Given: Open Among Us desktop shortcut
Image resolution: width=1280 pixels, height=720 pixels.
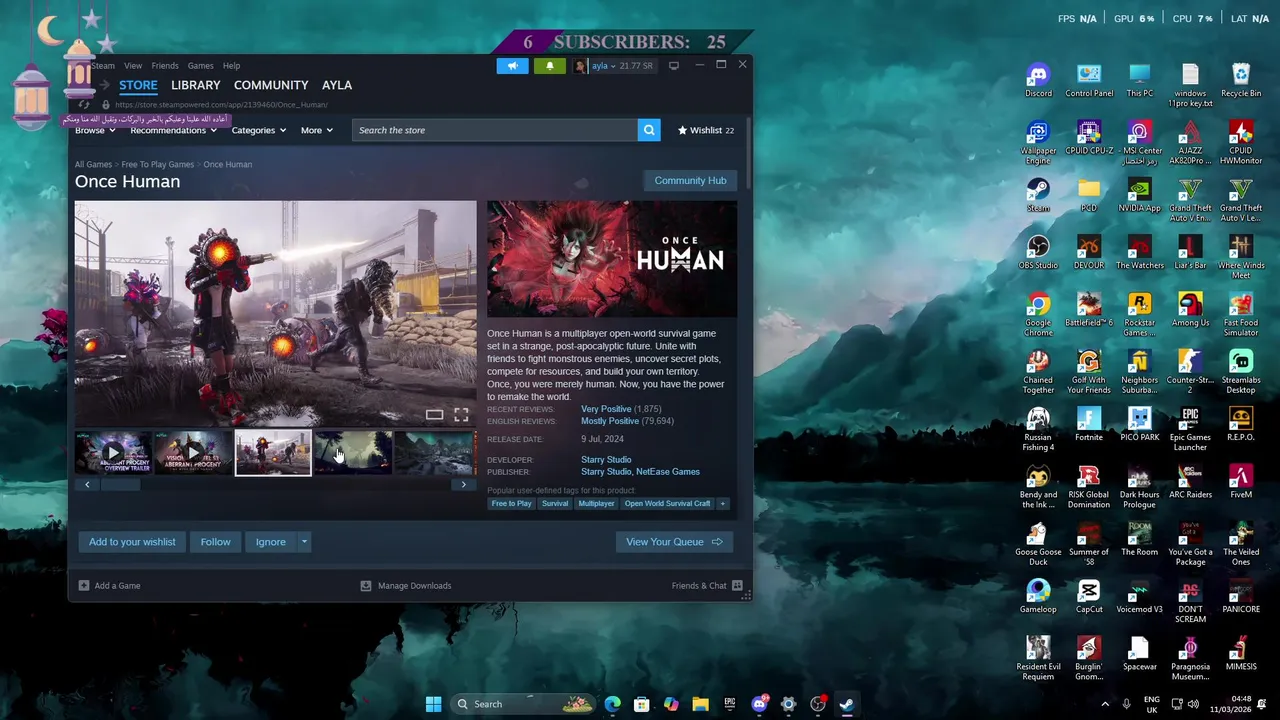Looking at the screenshot, I should point(1190,310).
